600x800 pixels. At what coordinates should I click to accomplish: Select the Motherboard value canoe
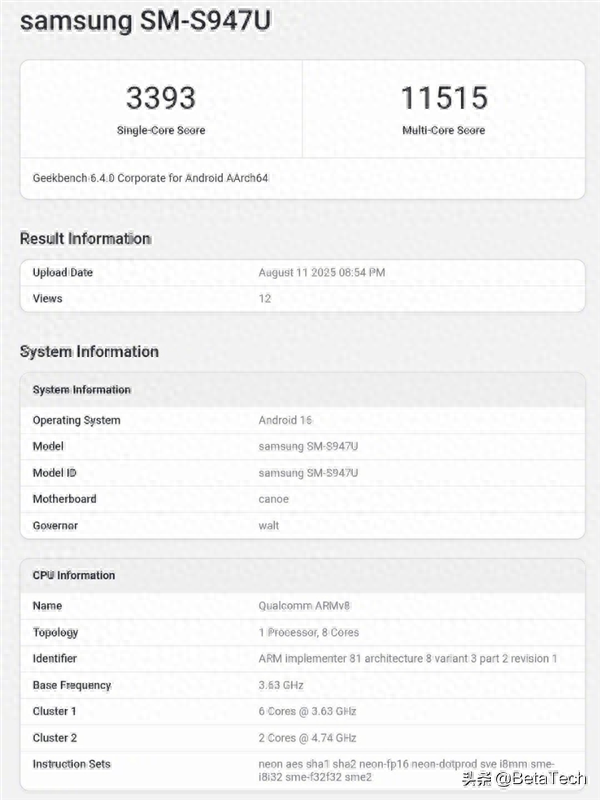pyautogui.click(x=273, y=499)
